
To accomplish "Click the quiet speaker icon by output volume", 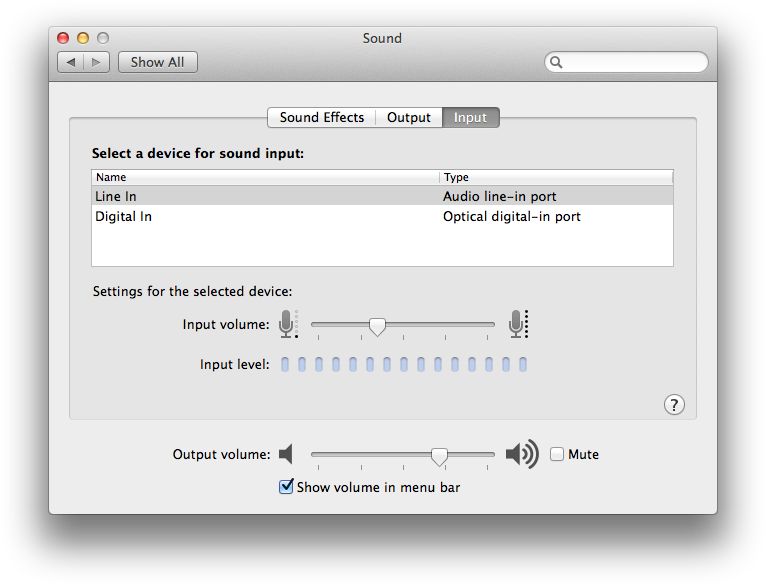I will click(x=287, y=454).
